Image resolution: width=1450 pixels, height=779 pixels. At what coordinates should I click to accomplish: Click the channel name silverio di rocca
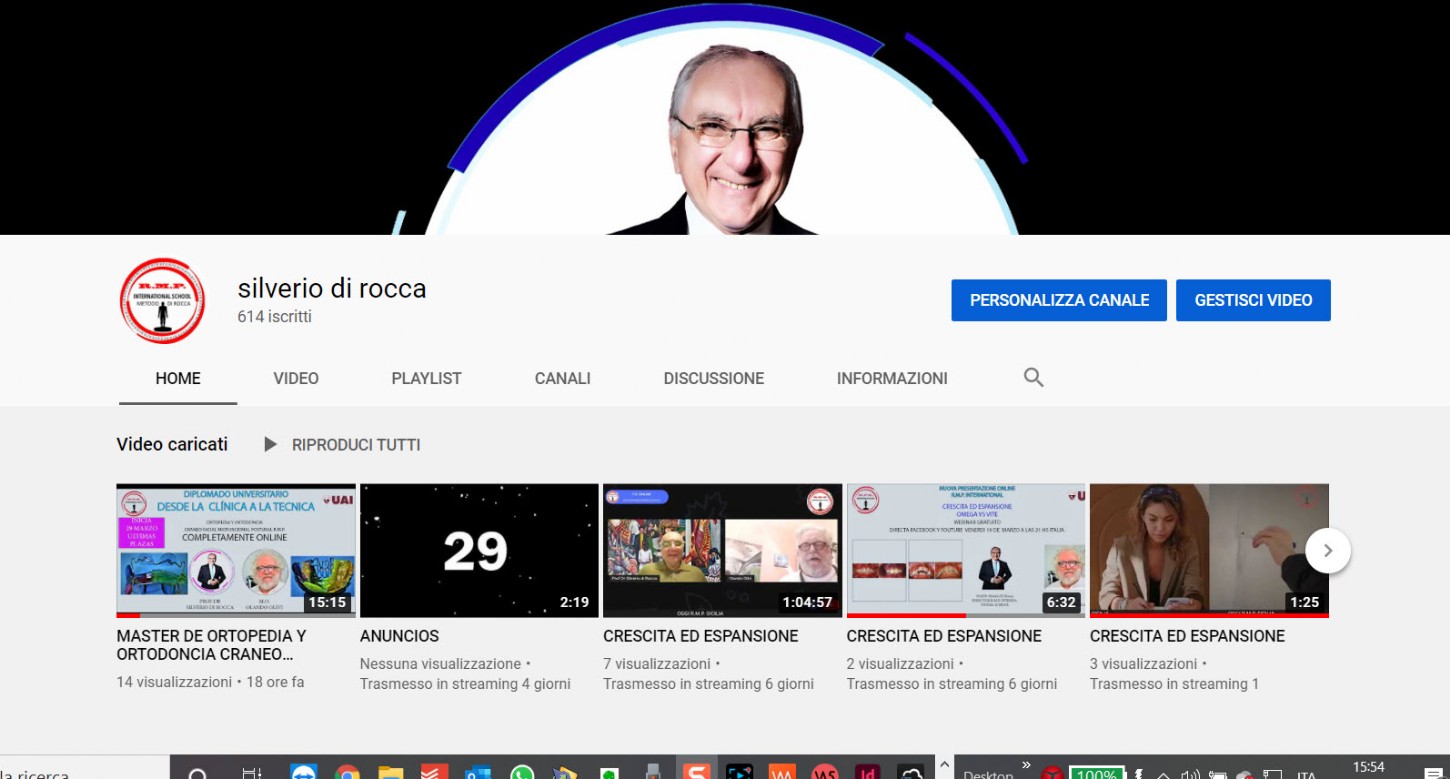point(332,289)
